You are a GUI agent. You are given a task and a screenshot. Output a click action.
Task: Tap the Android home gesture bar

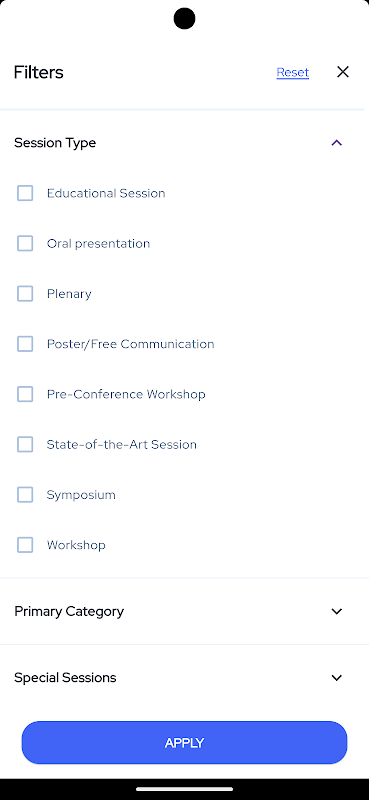pyautogui.click(x=184, y=789)
